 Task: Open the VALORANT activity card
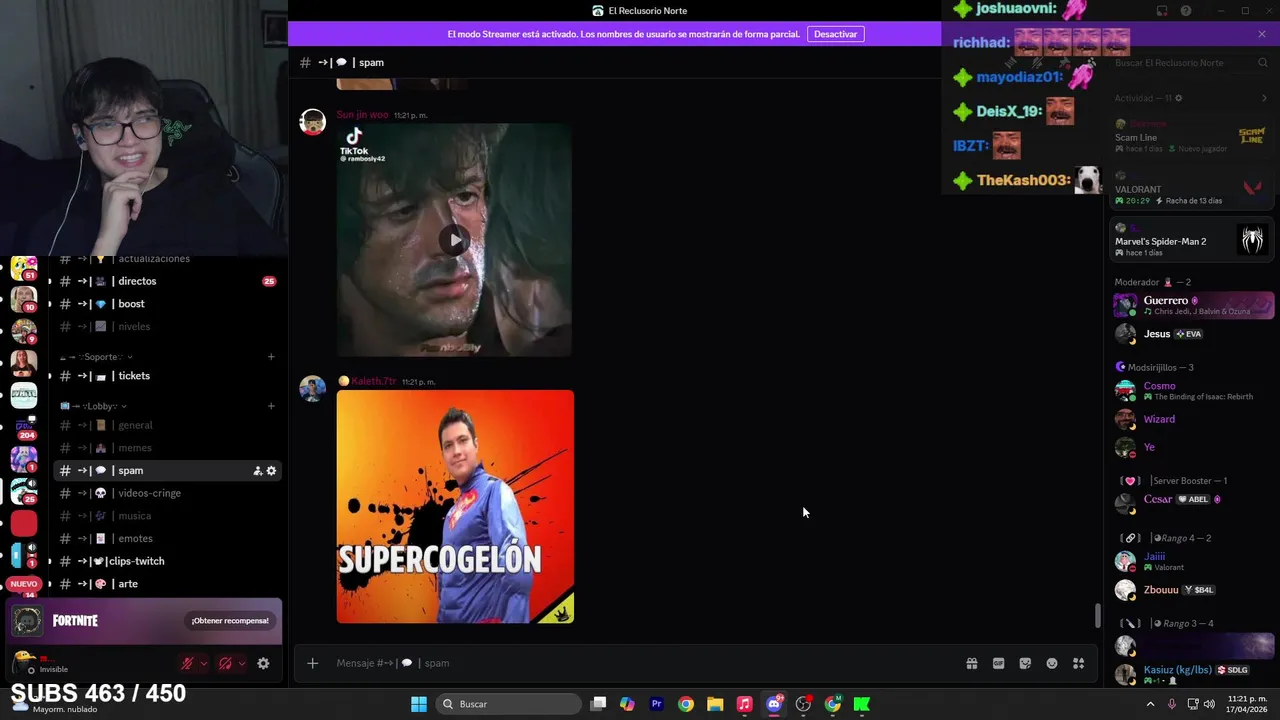pos(1191,188)
